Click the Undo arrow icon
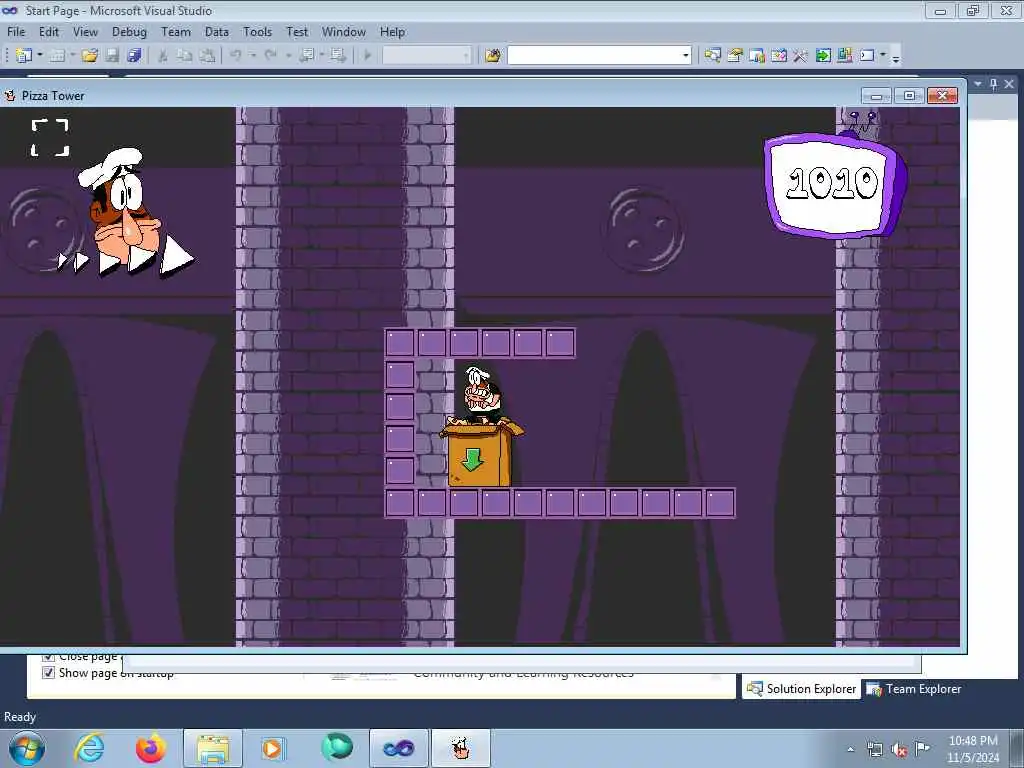Viewport: 1024px width, 768px height. pos(236,56)
